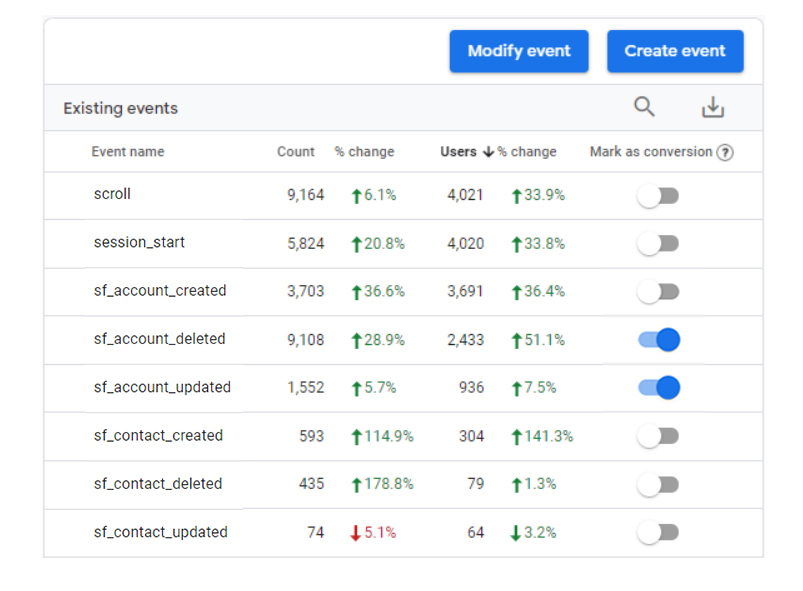Click the search events magnifier icon
Image resolution: width=803 pixels, height=591 pixels.
[x=644, y=107]
